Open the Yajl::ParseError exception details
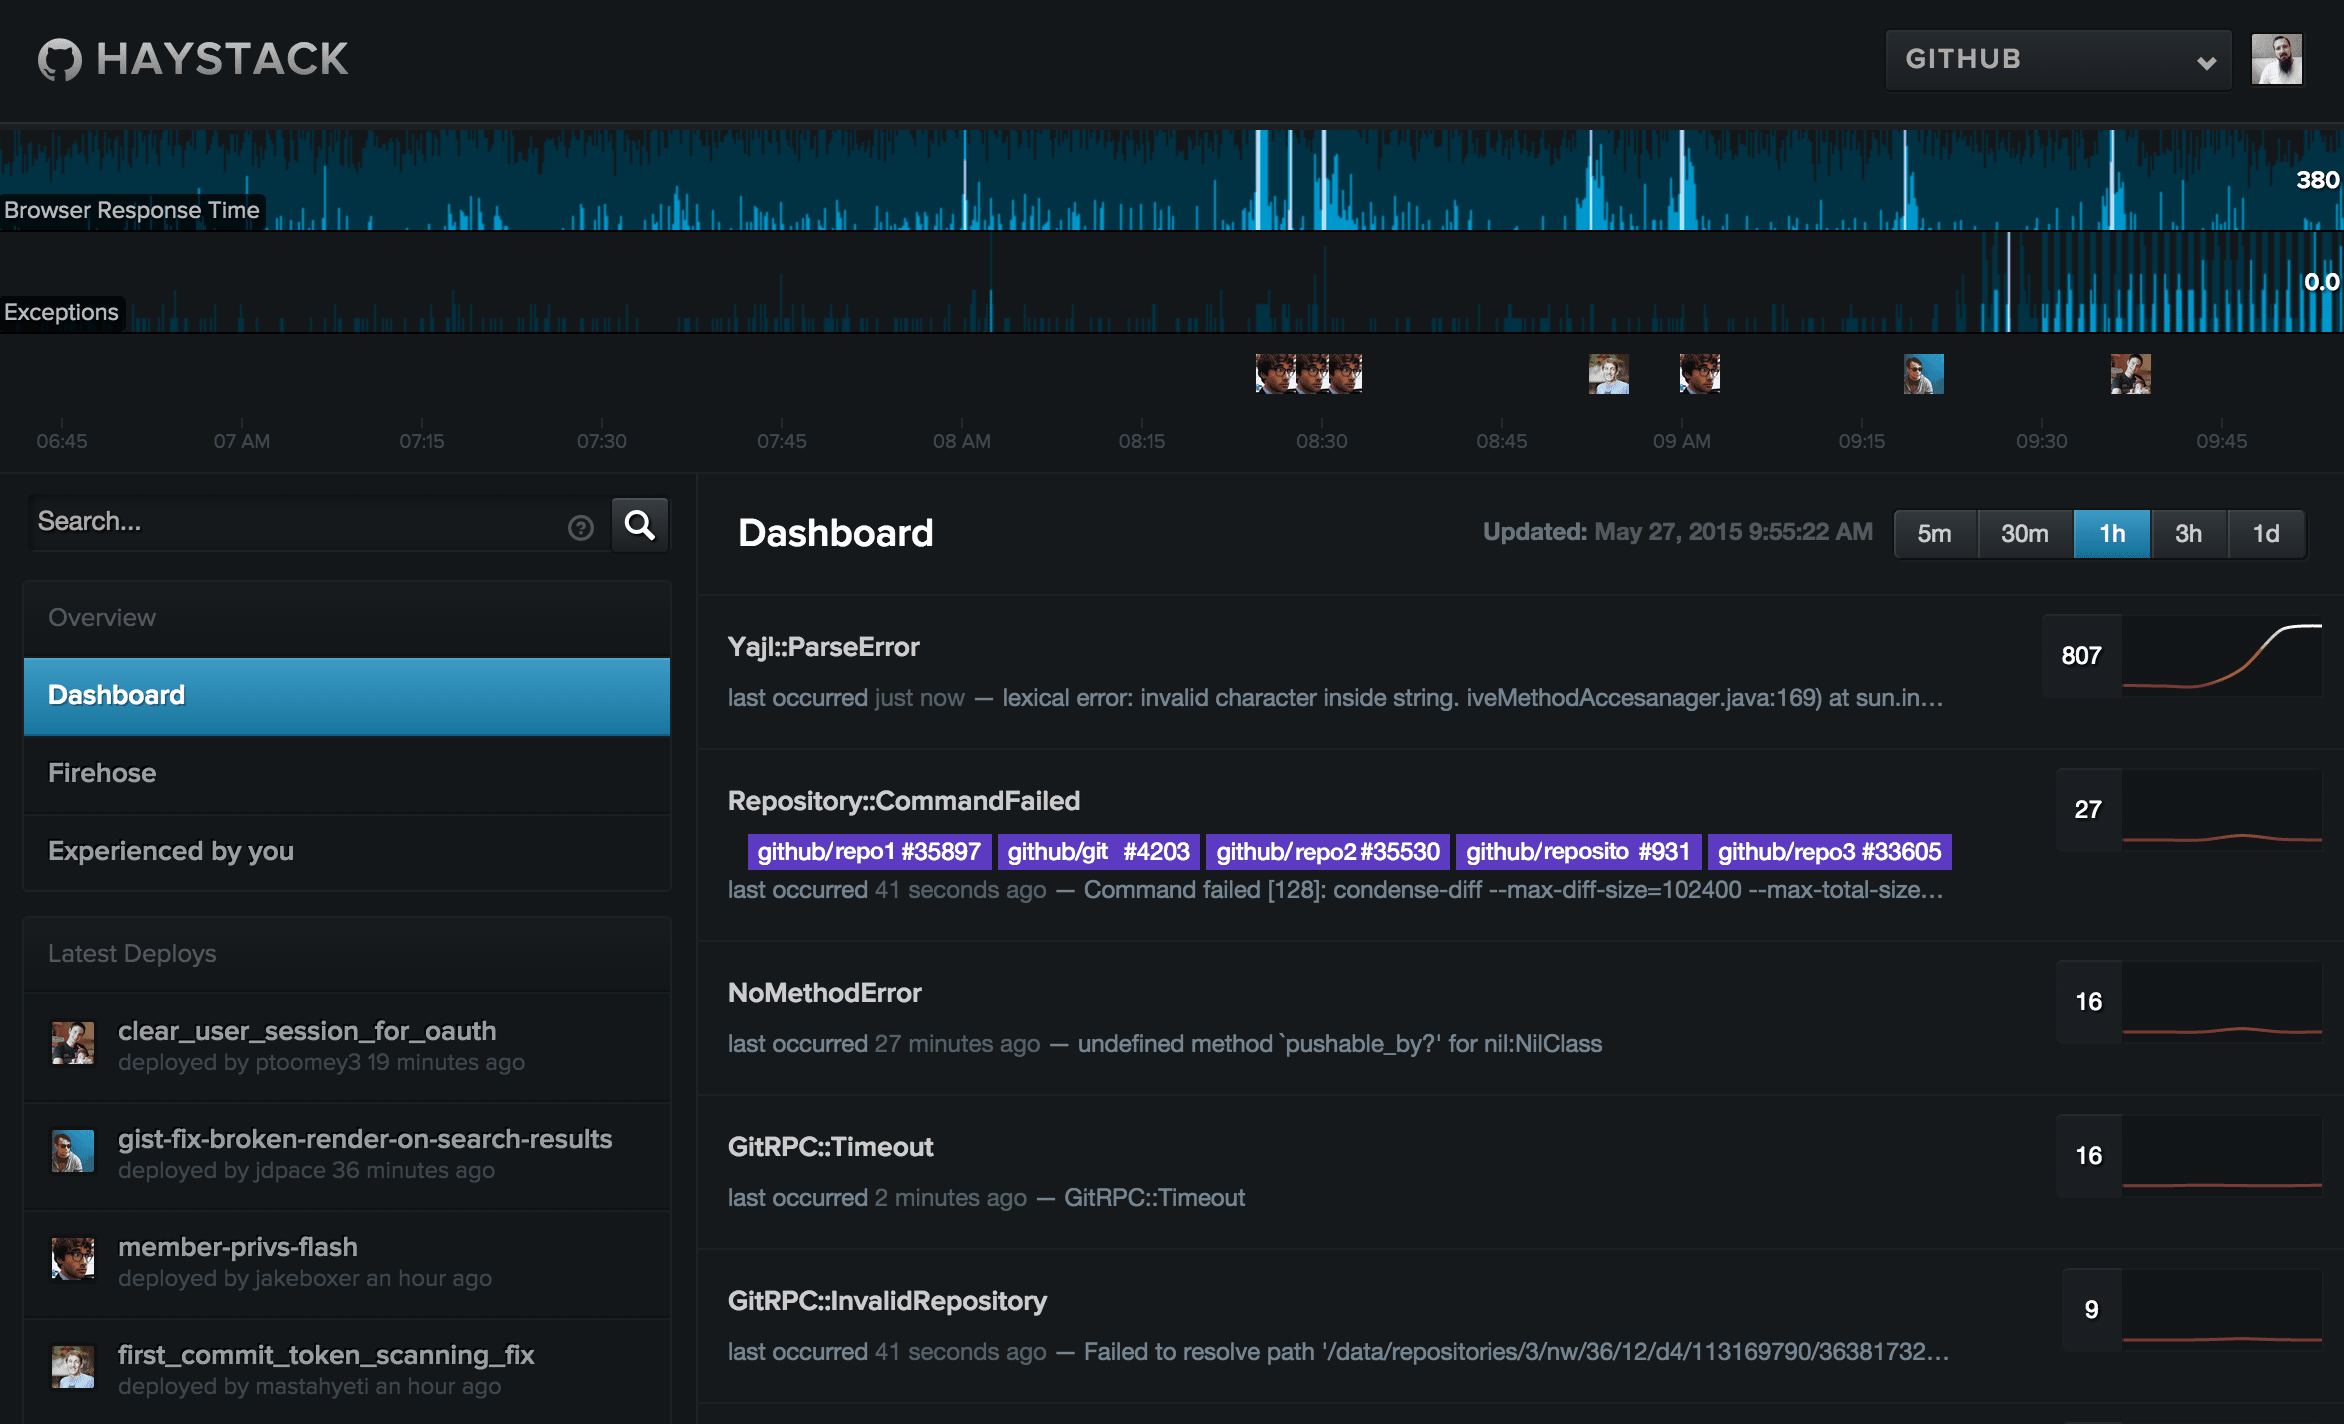 point(822,646)
